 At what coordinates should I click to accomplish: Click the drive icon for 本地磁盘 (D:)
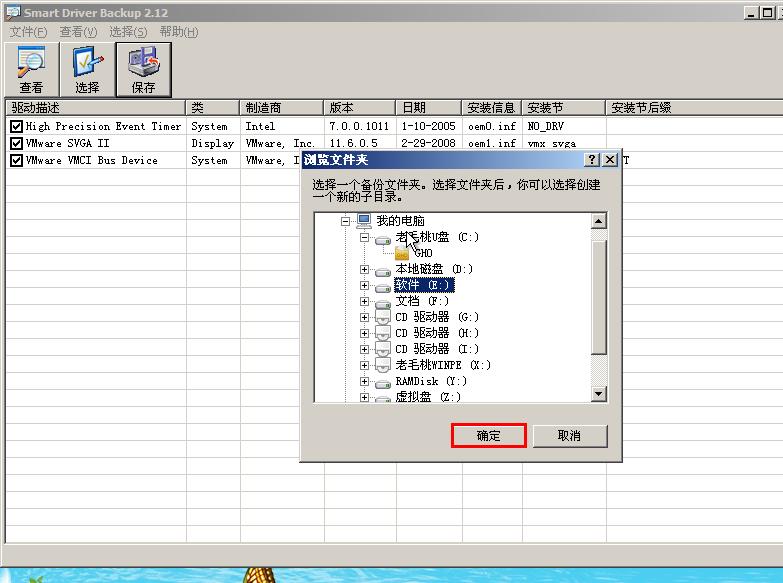pyautogui.click(x=383, y=272)
